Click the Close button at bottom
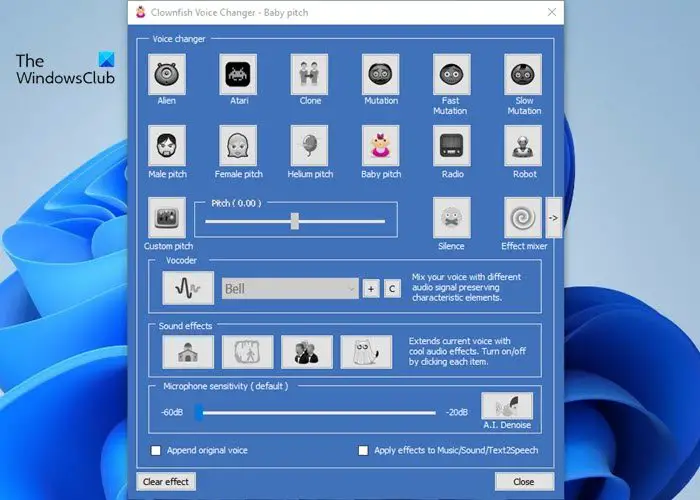The image size is (700, 500). [x=524, y=482]
